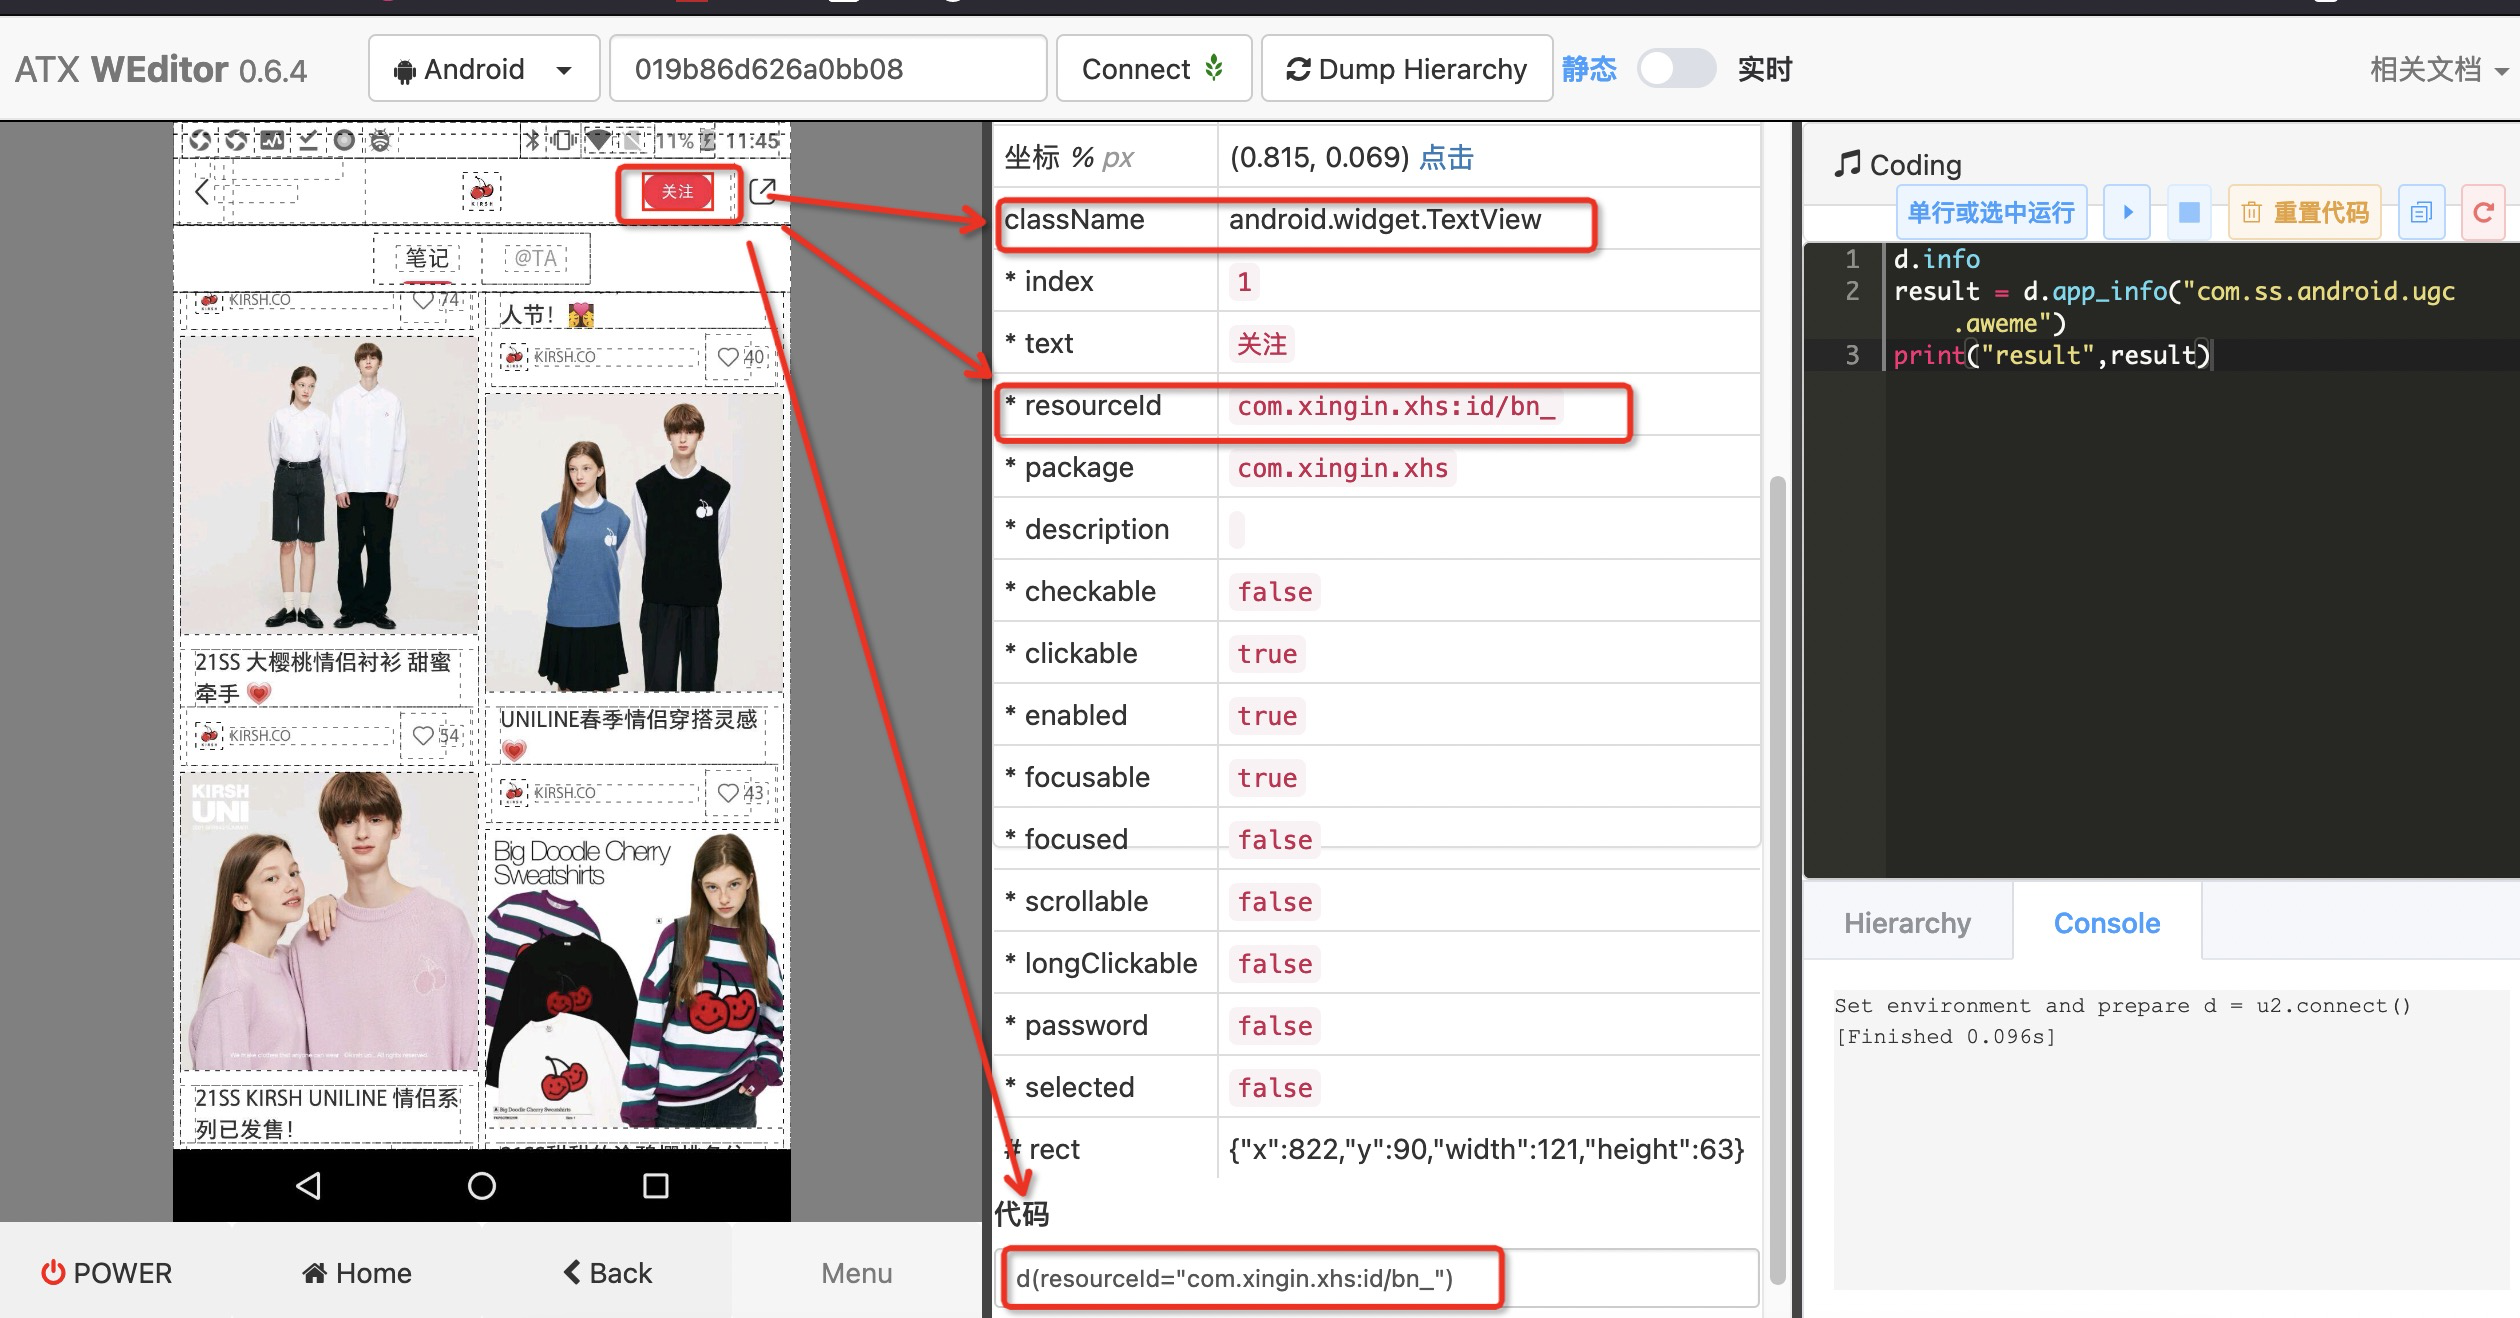2520x1318 pixels.
Task: Click the 点击 link beside coordinates
Action: click(1446, 157)
